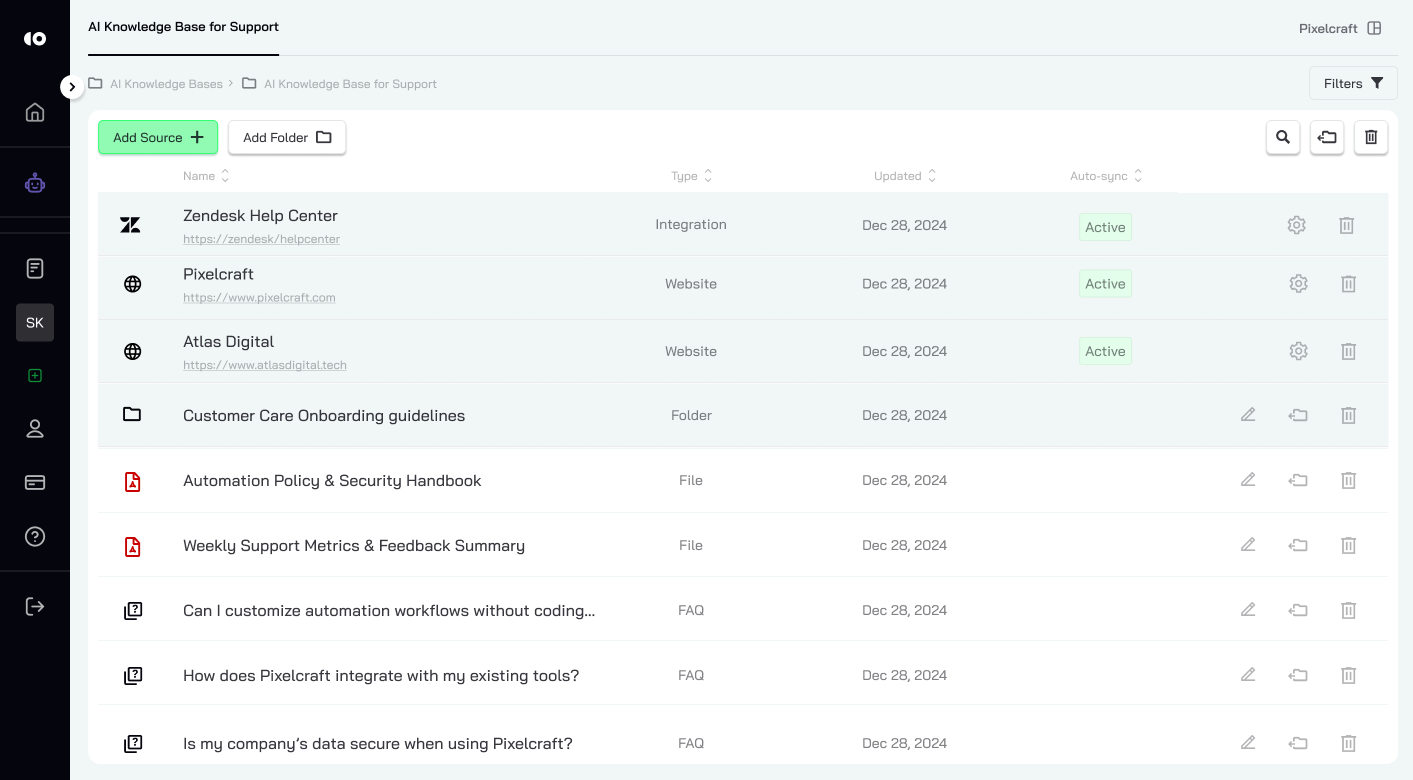Open the customize automation workflows FAQ
The image size is (1413, 780).
pyautogui.click(x=389, y=611)
